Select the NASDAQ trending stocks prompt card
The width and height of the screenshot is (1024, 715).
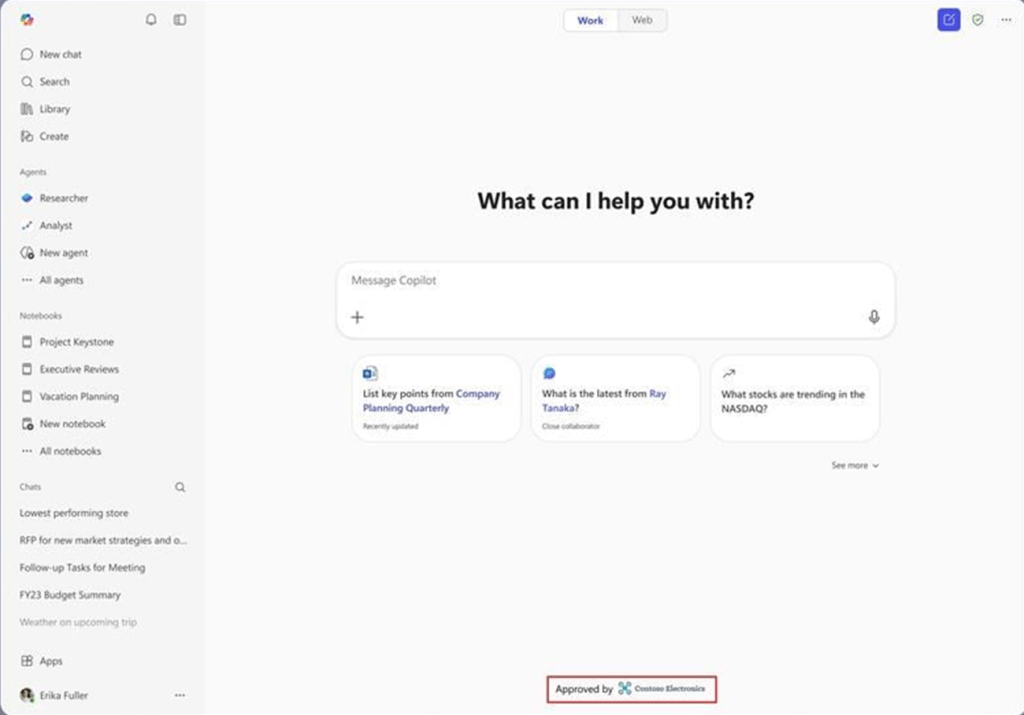coord(794,398)
